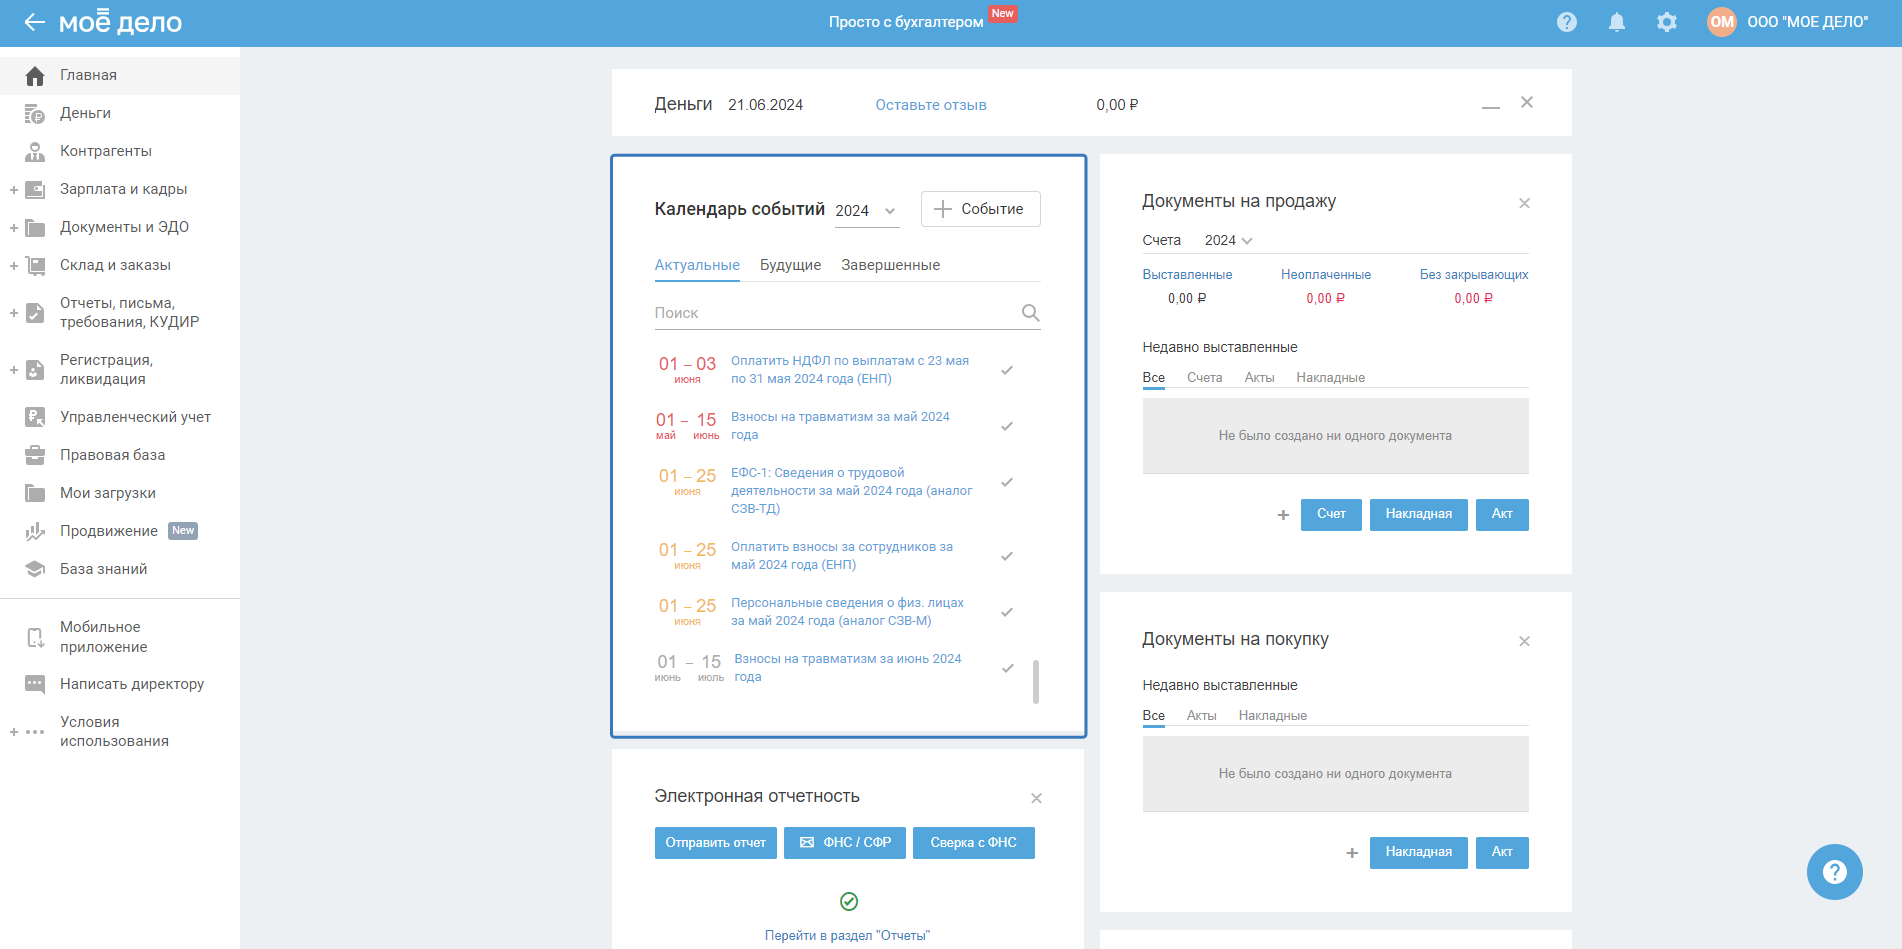The width and height of the screenshot is (1902, 949).
Task: Open the help question mark in header
Action: coord(1567,22)
